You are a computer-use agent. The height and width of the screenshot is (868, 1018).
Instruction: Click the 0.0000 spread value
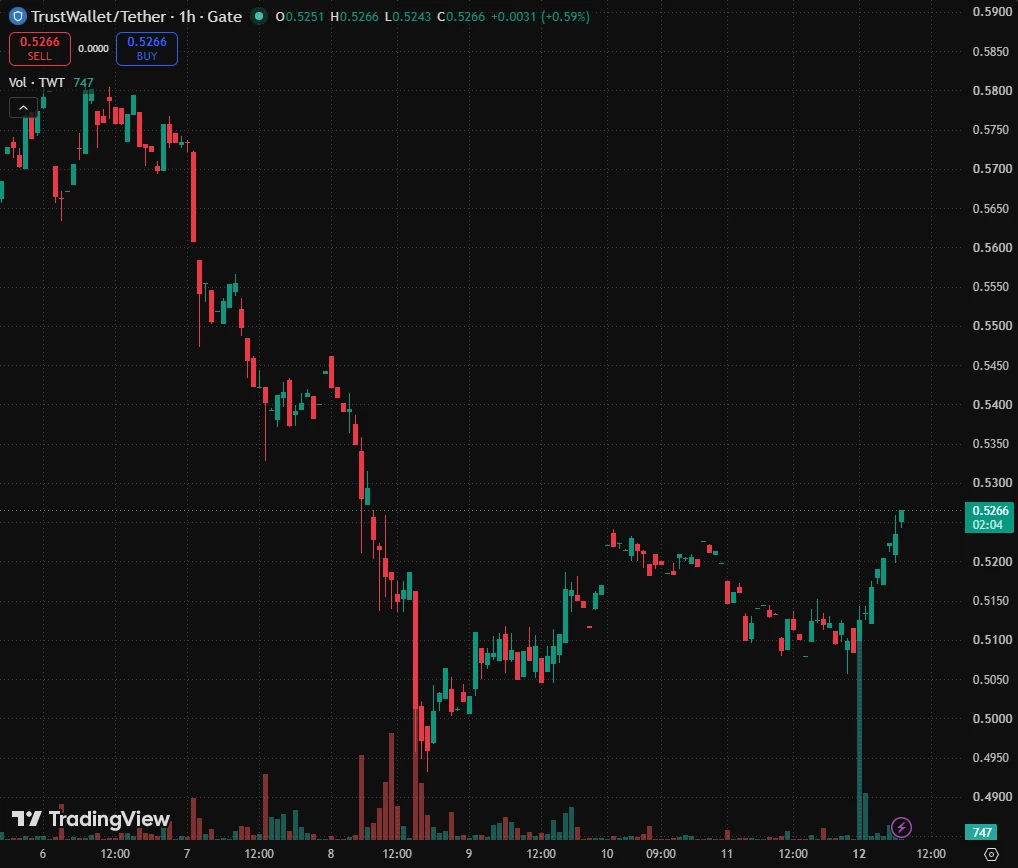click(93, 49)
